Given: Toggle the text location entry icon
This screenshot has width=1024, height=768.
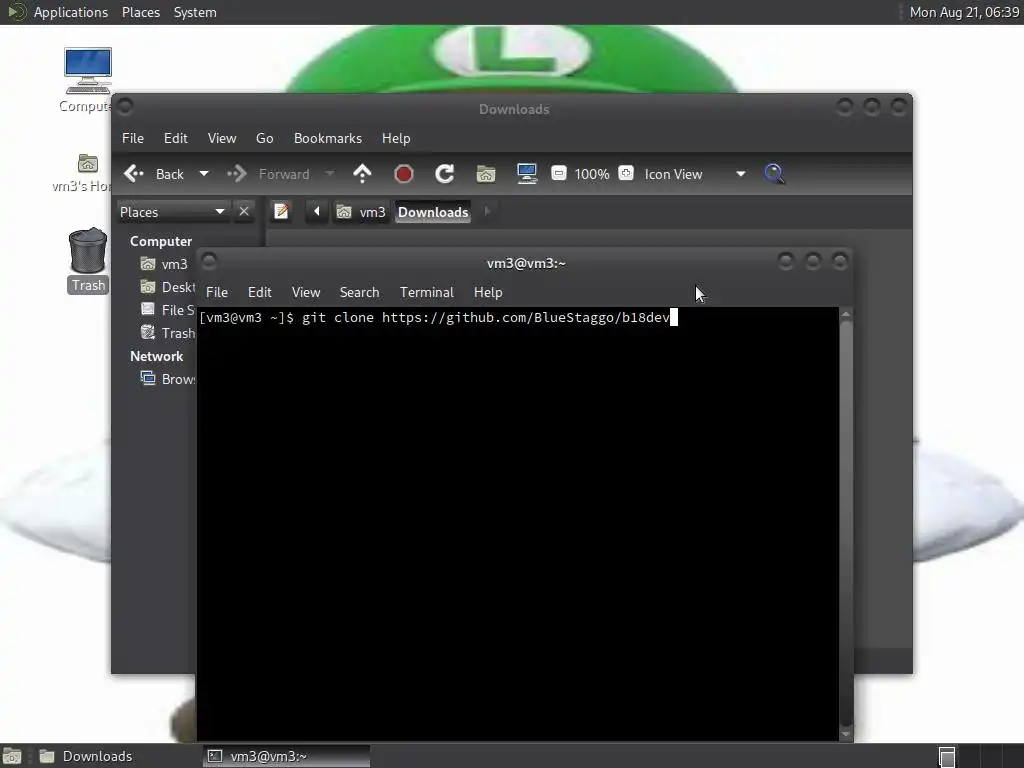Looking at the screenshot, I should (281, 212).
